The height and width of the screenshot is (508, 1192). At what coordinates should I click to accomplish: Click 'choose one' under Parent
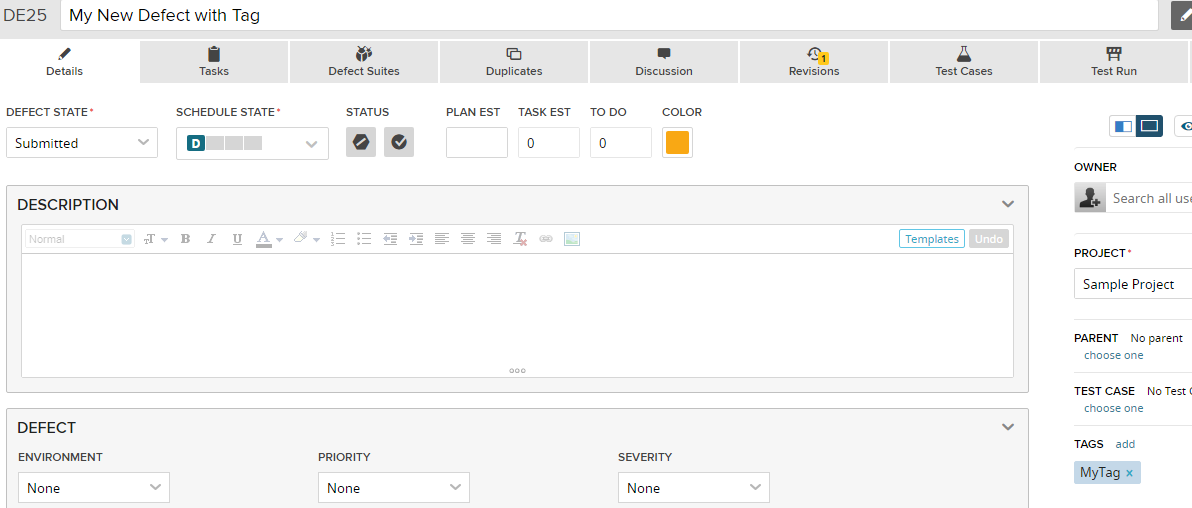(x=1113, y=355)
